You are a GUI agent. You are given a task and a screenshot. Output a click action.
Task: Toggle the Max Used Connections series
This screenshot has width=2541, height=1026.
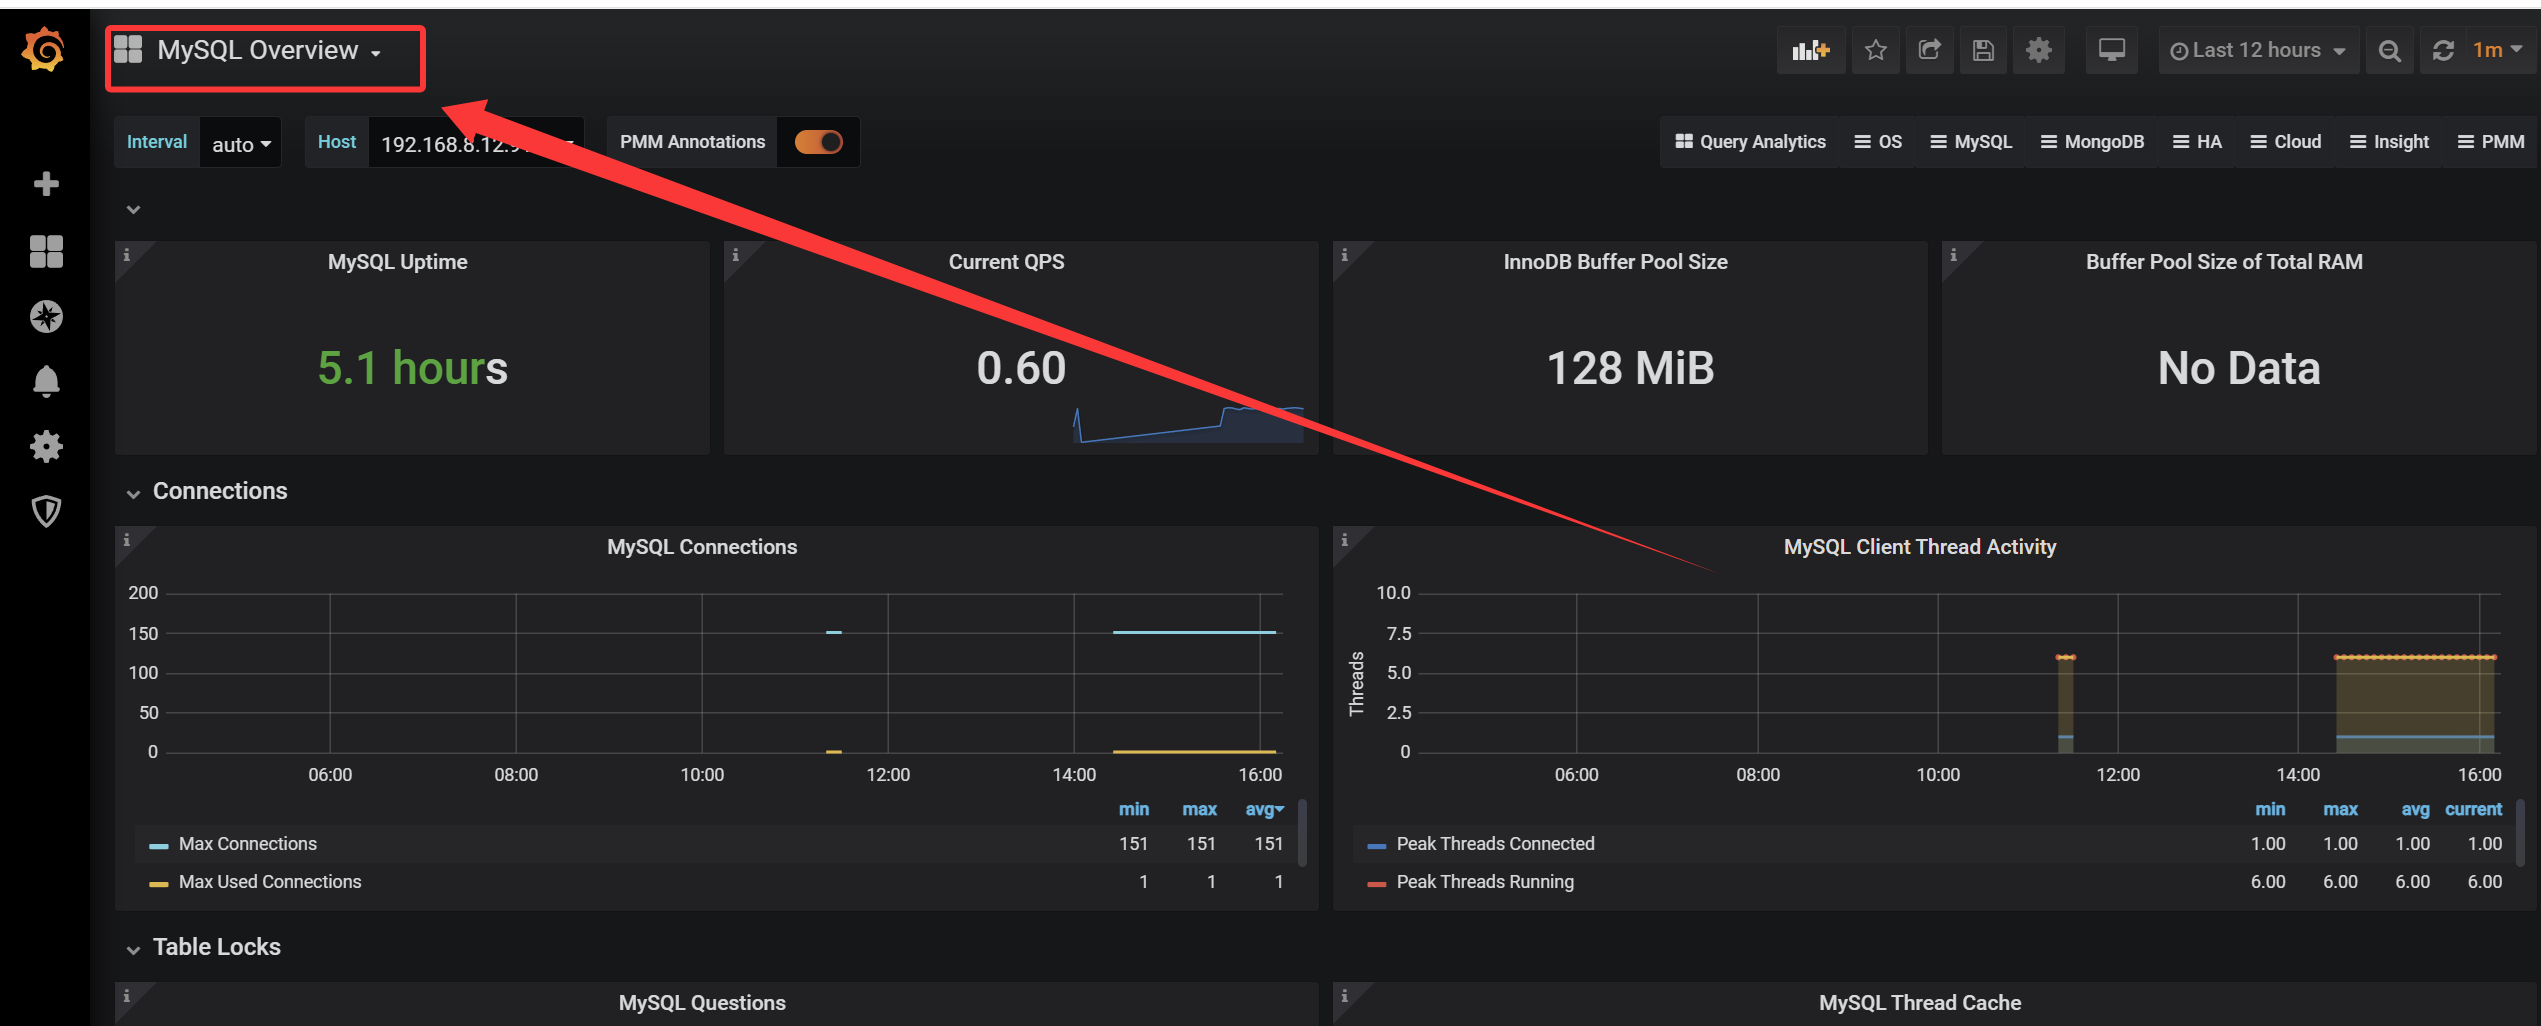270,882
